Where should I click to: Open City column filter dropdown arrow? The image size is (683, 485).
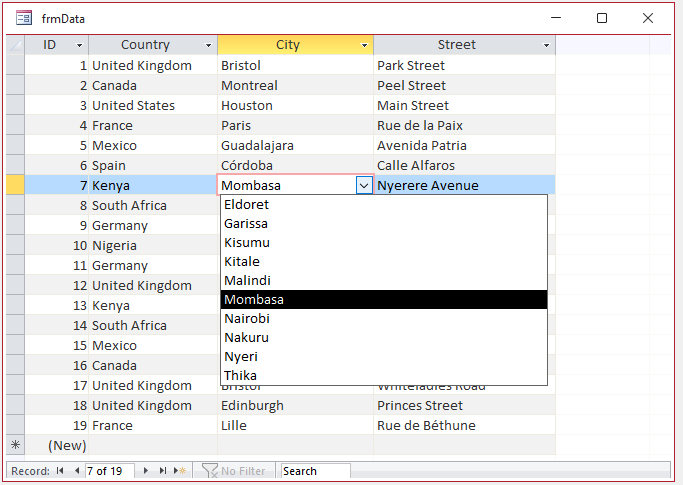(364, 45)
